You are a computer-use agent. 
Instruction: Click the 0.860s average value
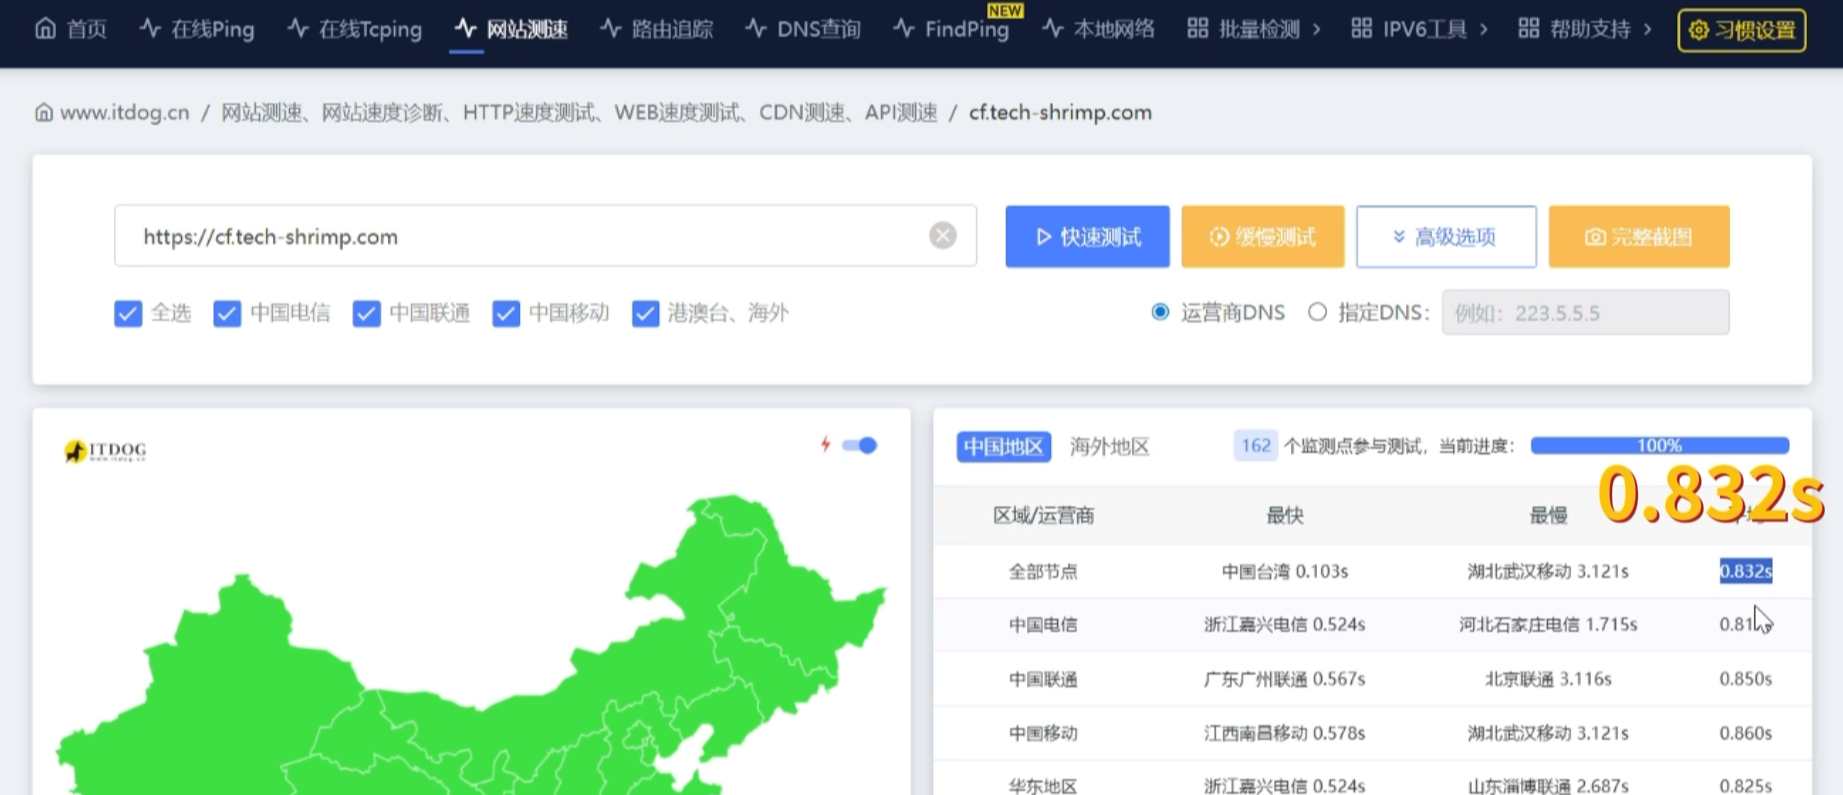point(1746,733)
